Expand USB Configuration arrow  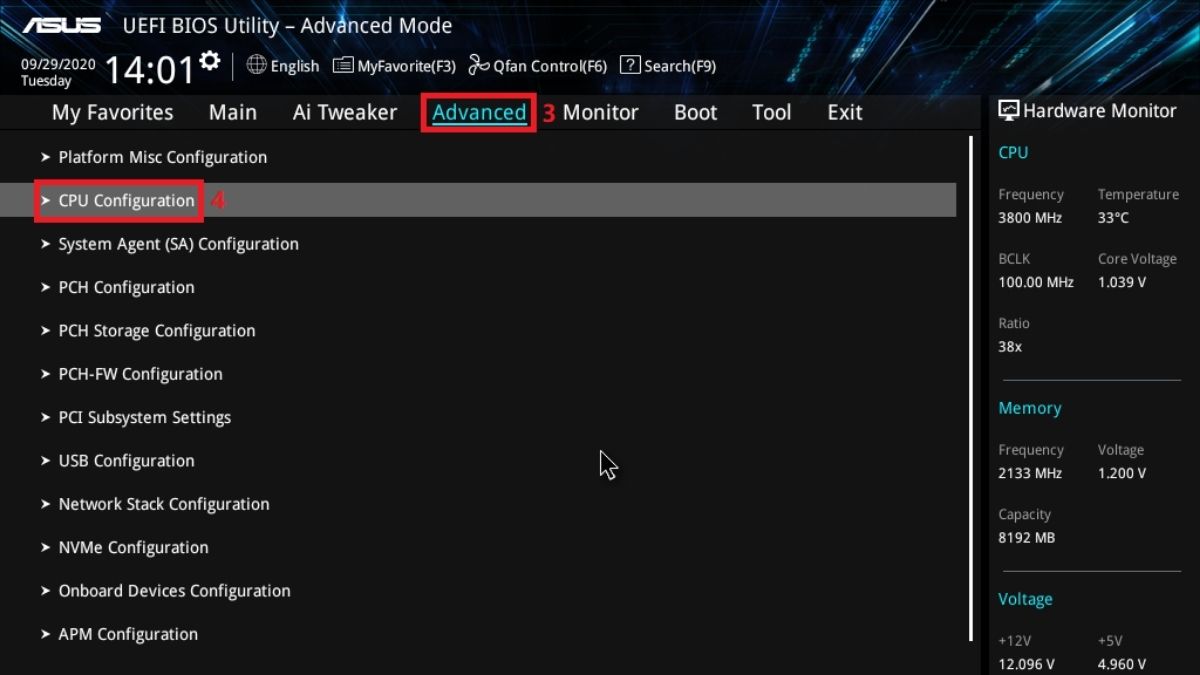pyautogui.click(x=46, y=461)
